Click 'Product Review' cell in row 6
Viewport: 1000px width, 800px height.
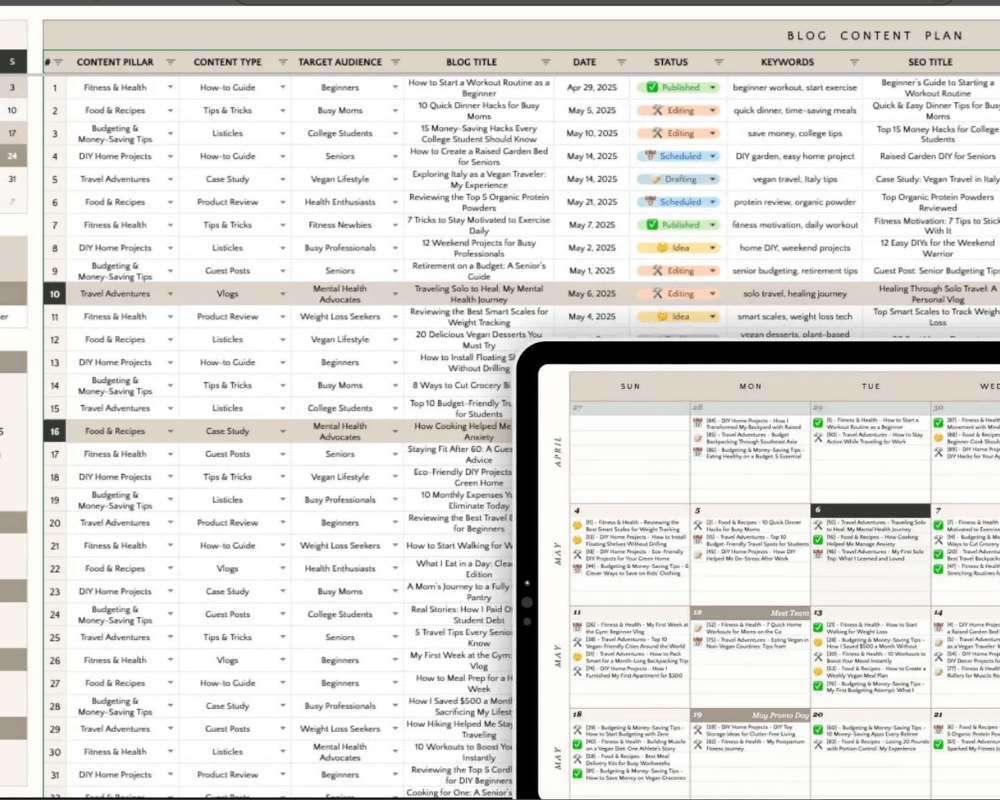pos(227,202)
